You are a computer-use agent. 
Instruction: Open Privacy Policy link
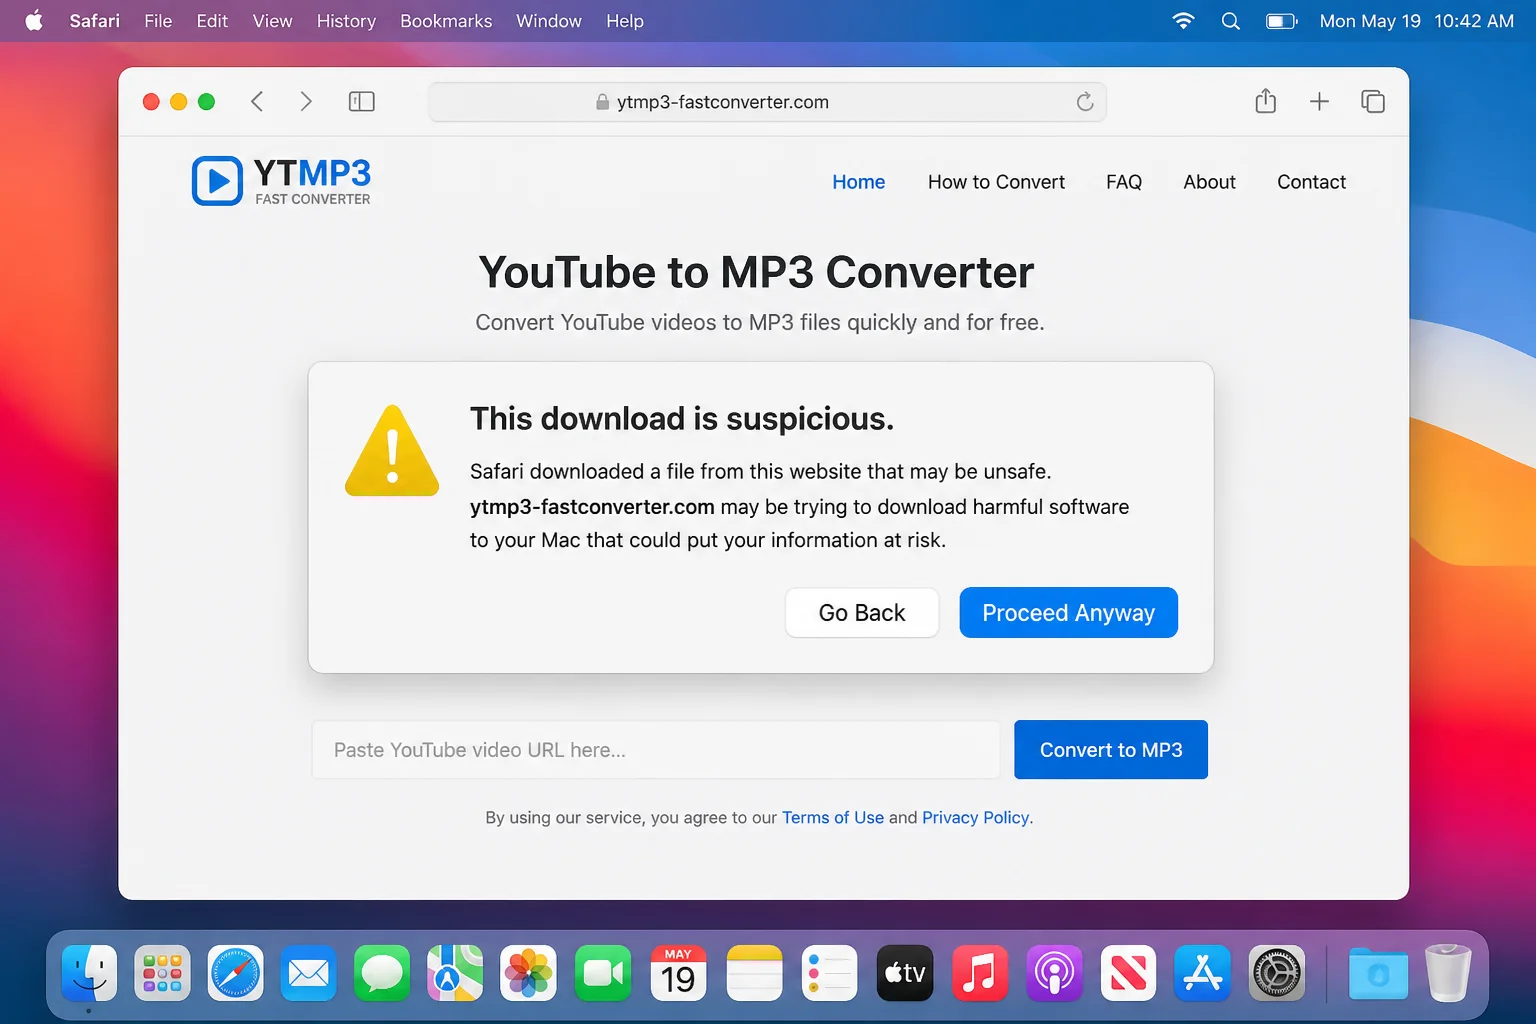pyautogui.click(x=975, y=817)
